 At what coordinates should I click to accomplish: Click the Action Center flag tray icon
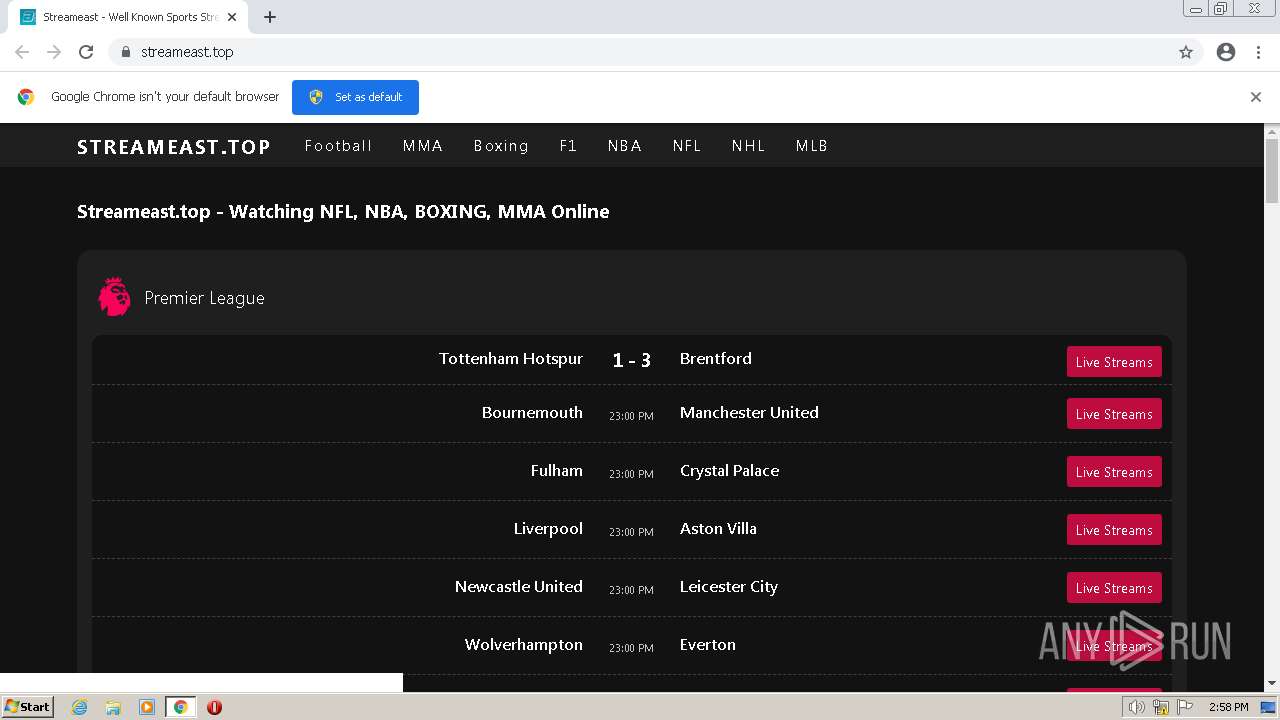click(x=1185, y=707)
